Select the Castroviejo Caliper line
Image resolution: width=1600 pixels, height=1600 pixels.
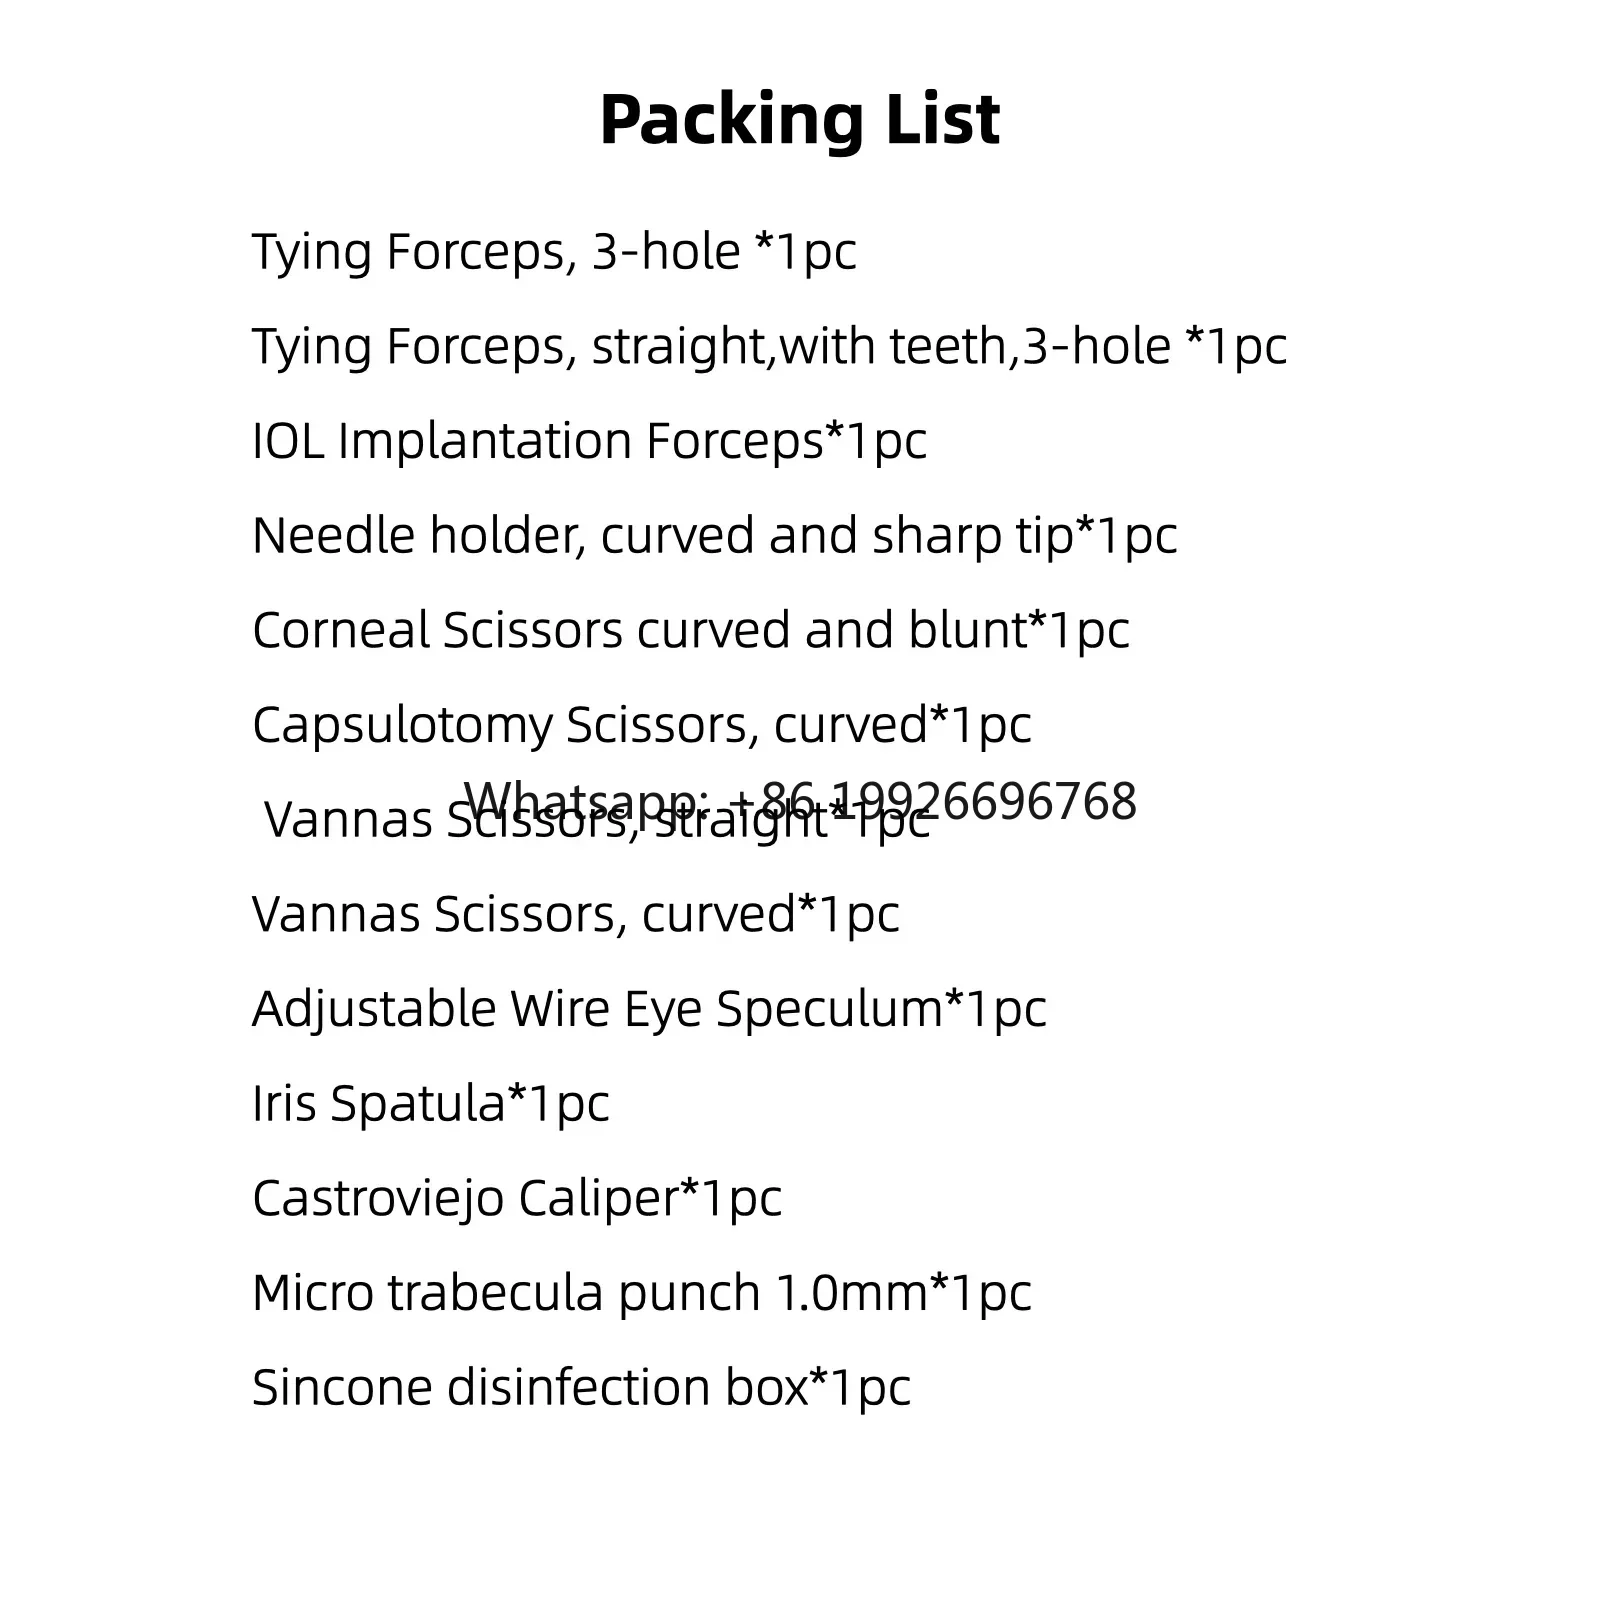516,1198
